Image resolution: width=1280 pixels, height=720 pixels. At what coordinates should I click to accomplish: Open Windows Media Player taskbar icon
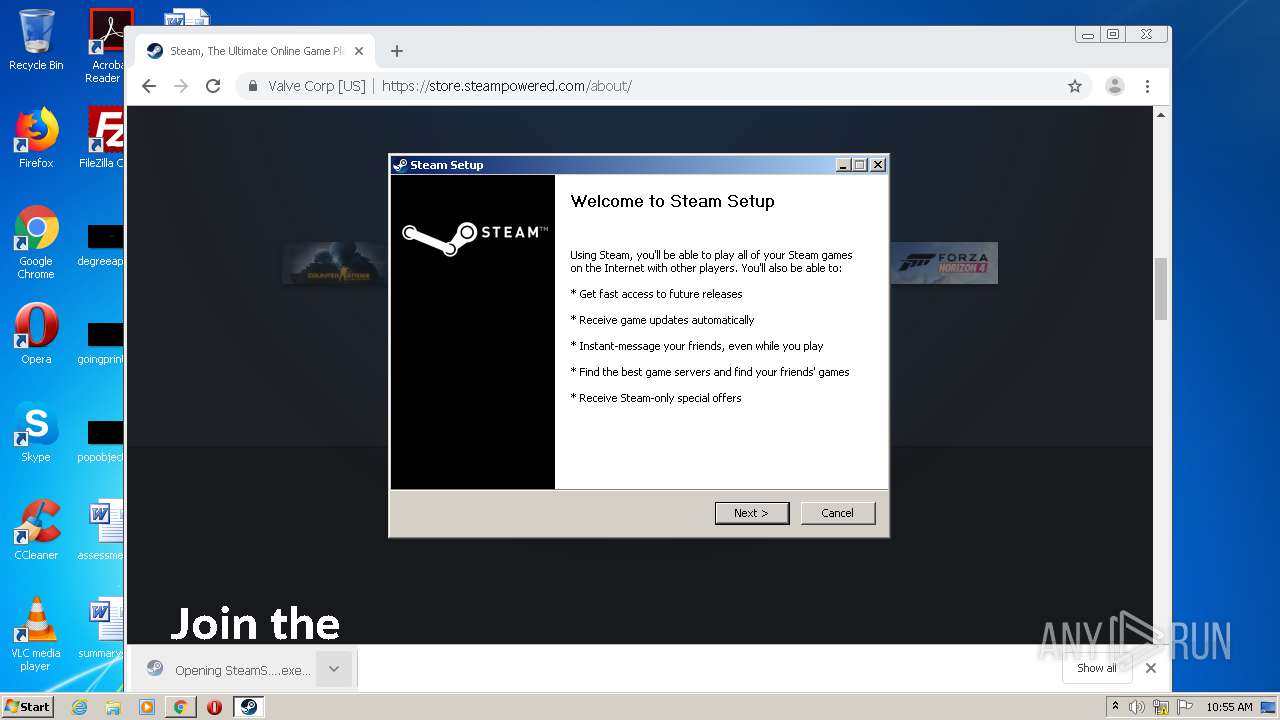147,707
